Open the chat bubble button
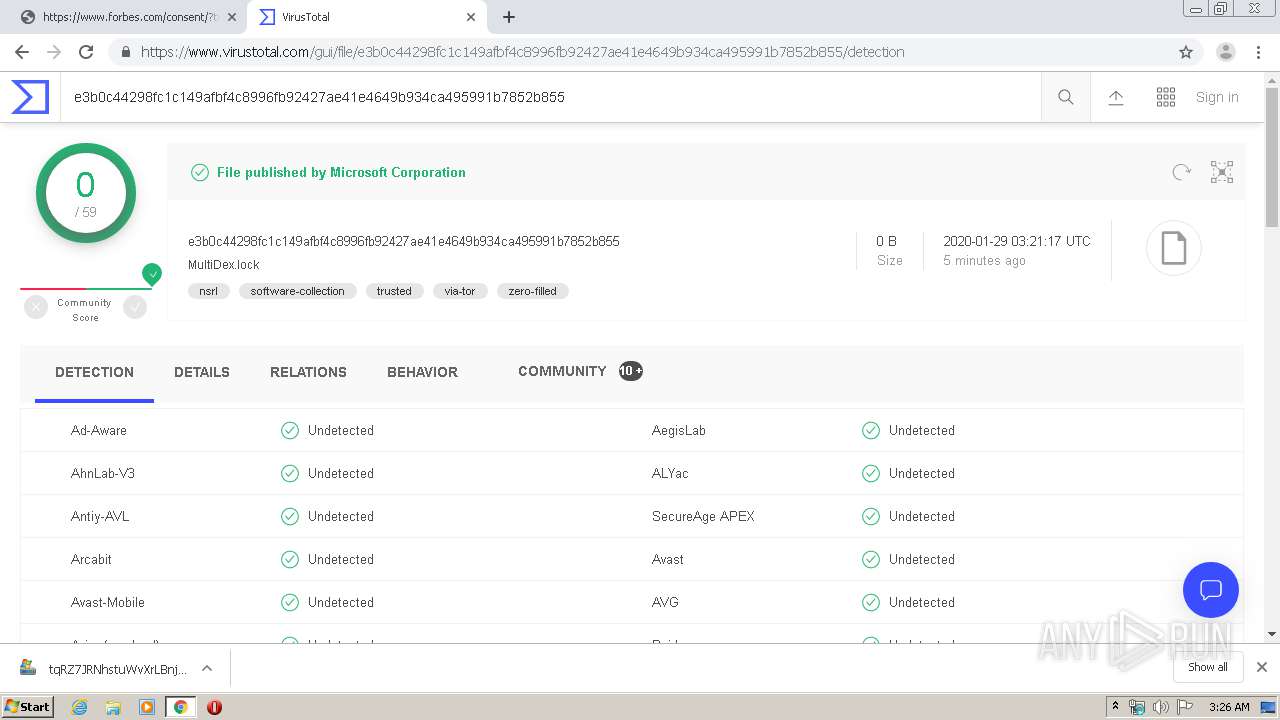This screenshot has height=720, width=1280. [1211, 590]
